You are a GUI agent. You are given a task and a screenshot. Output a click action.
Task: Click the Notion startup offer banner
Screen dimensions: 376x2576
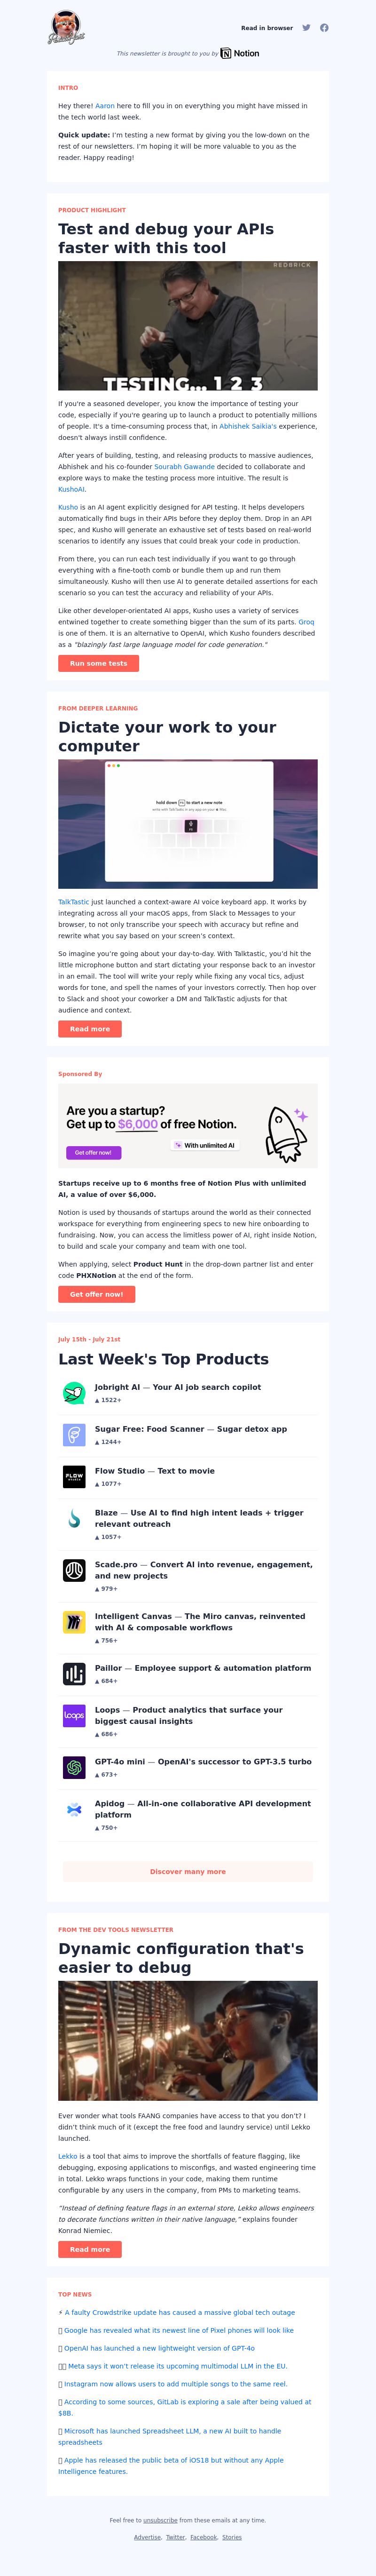[188, 1126]
